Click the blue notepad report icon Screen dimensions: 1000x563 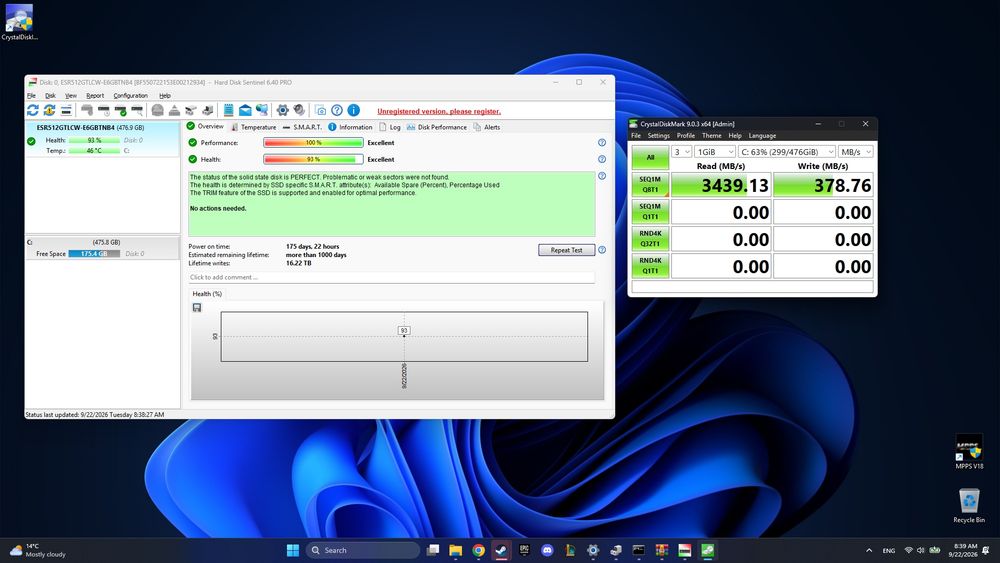pos(228,110)
